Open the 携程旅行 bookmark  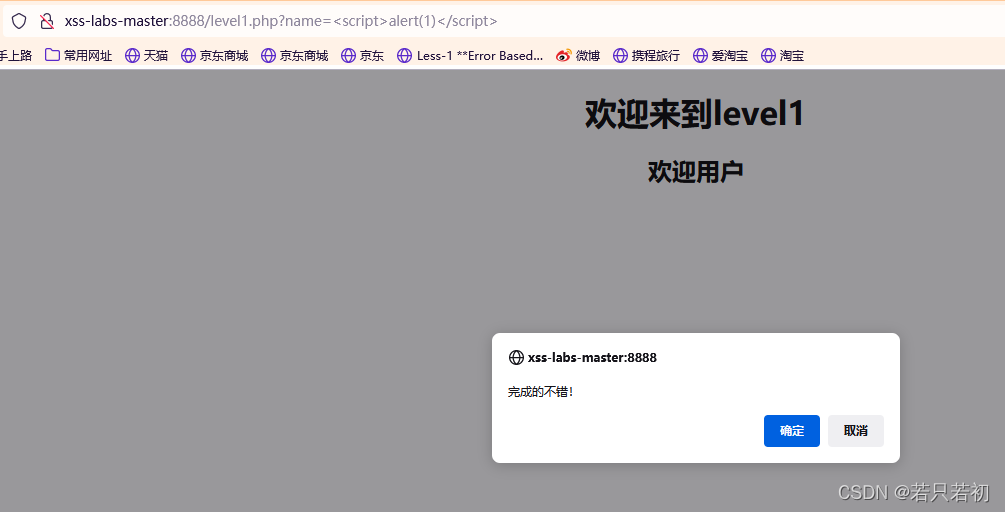pyautogui.click(x=647, y=56)
